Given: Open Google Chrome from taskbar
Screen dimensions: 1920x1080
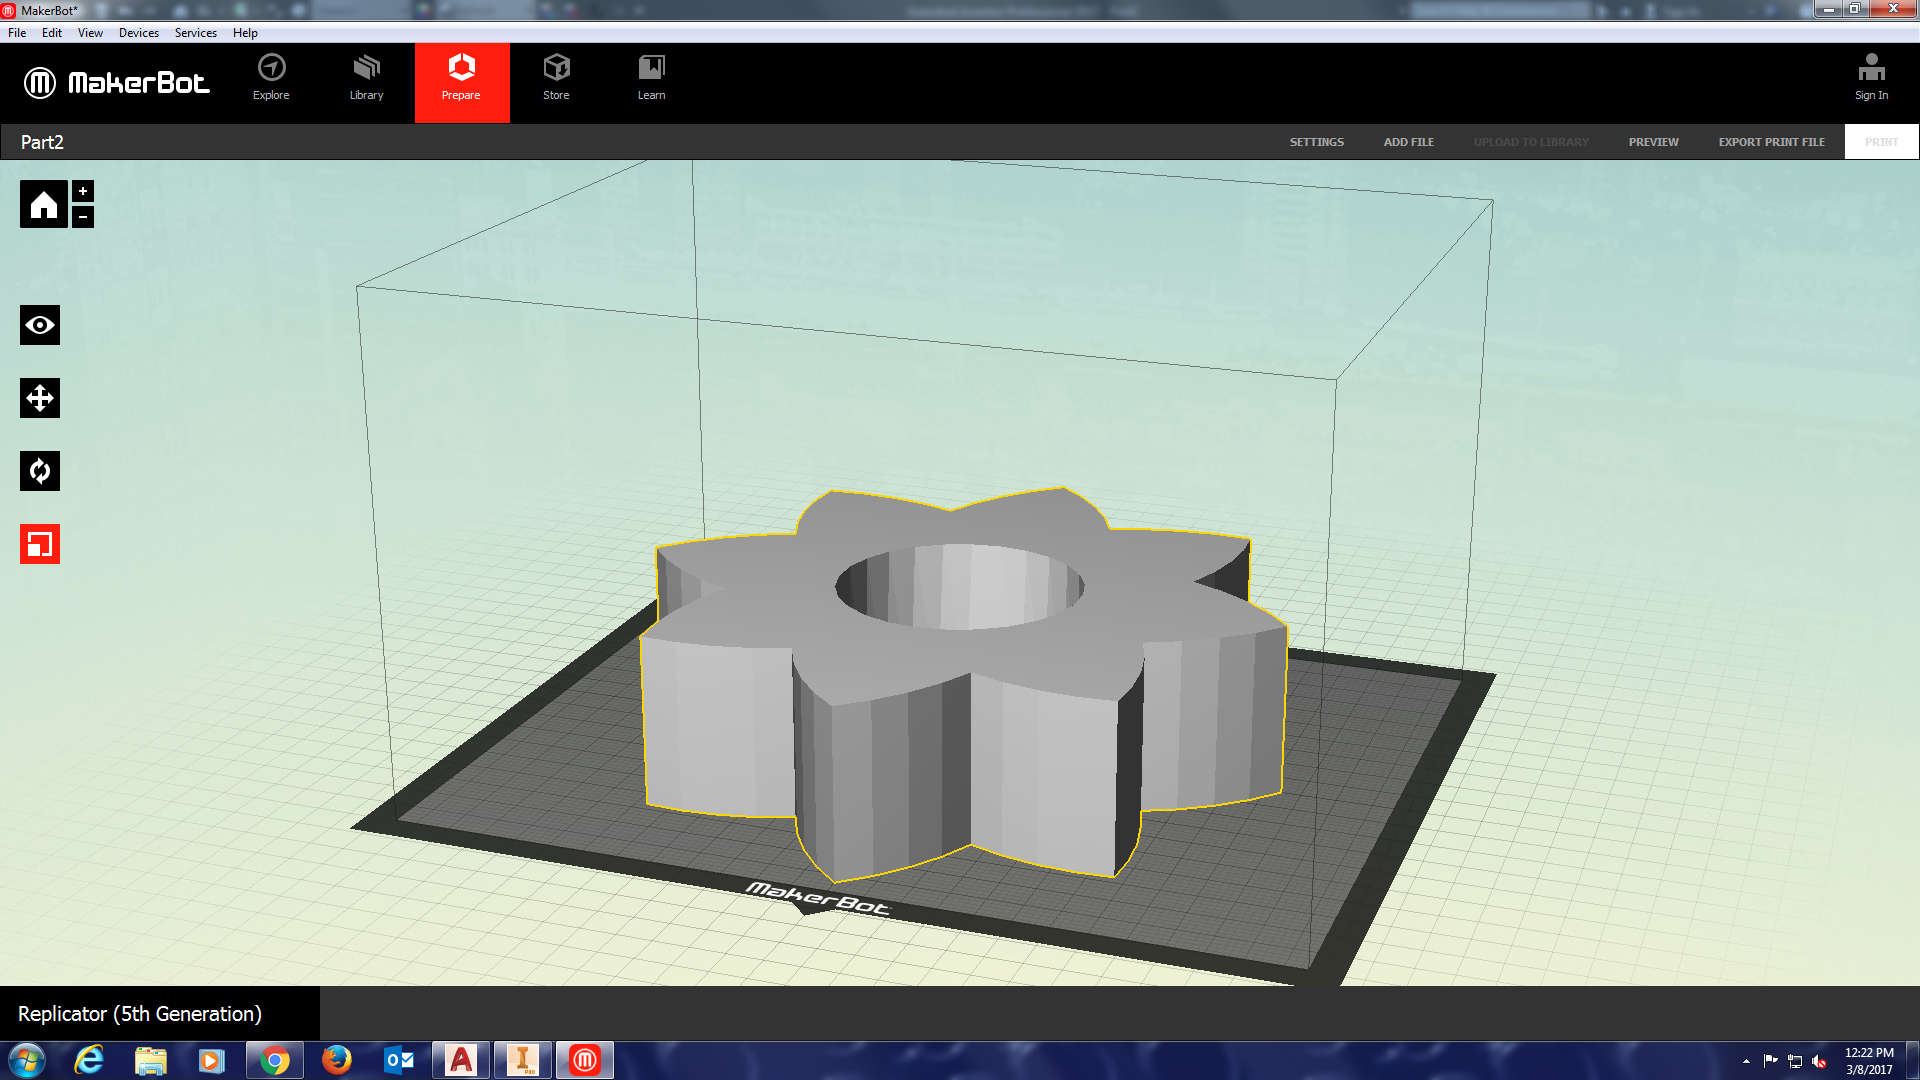Looking at the screenshot, I should pyautogui.click(x=274, y=1060).
